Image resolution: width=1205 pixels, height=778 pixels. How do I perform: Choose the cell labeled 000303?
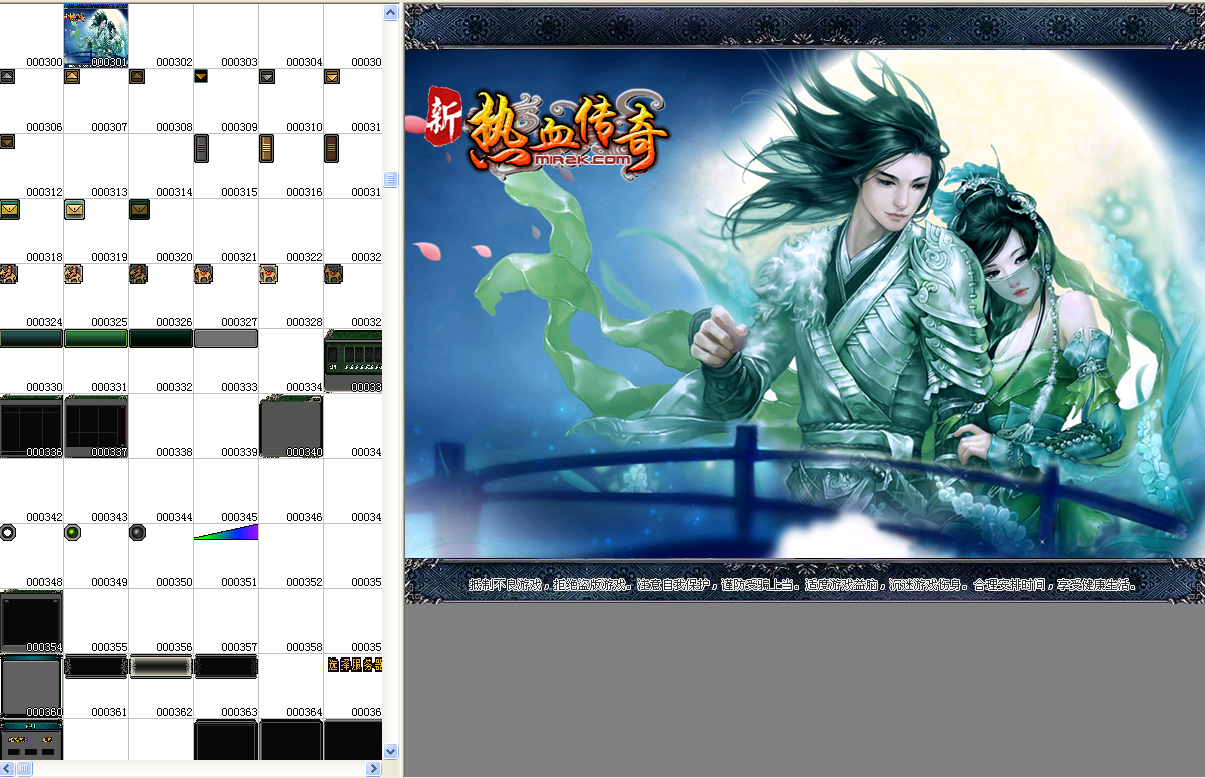click(226, 35)
